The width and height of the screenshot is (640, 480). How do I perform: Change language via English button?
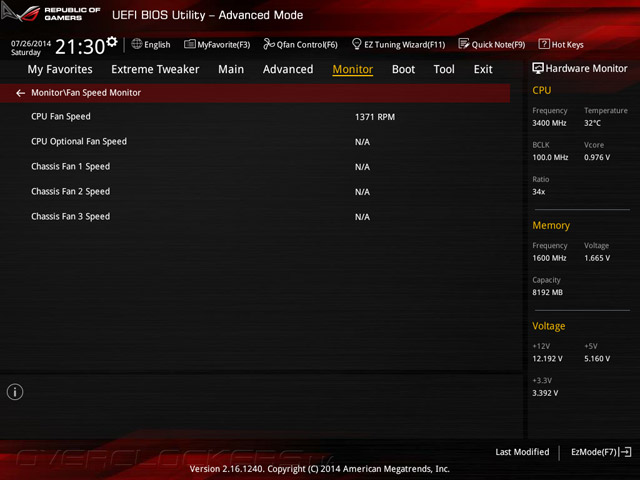coord(157,44)
